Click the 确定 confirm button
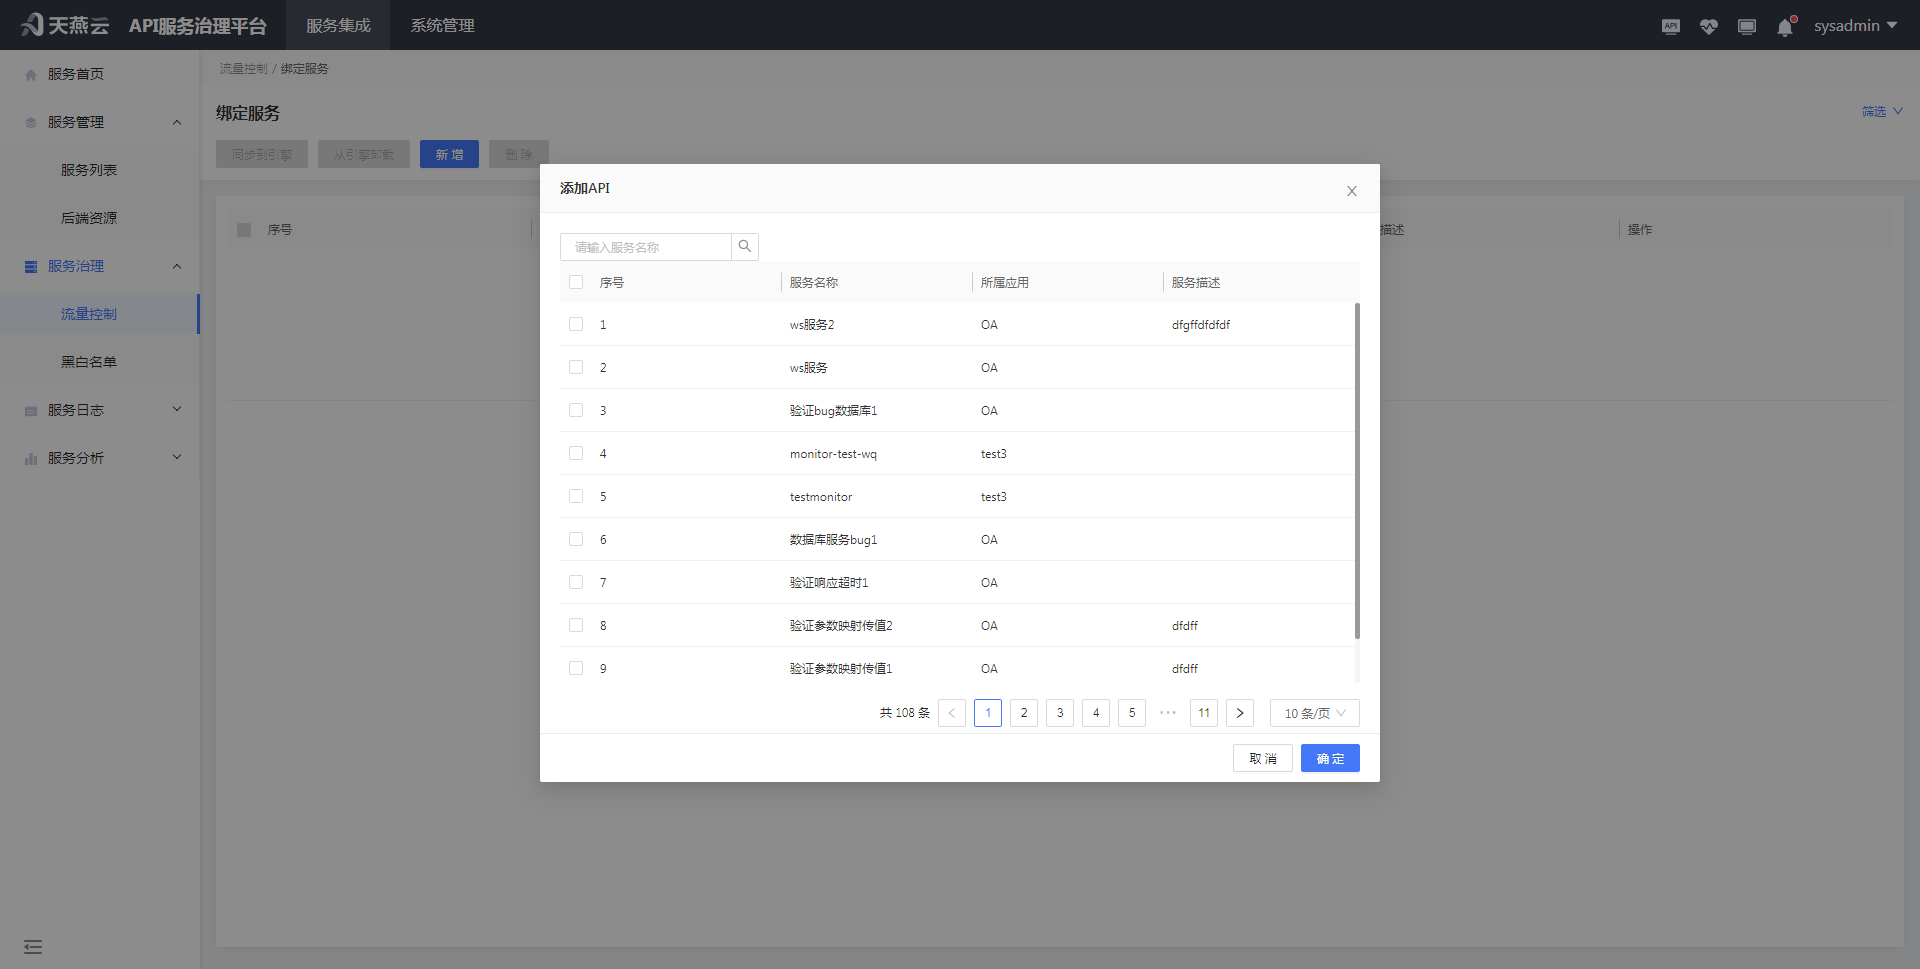 pyautogui.click(x=1329, y=758)
